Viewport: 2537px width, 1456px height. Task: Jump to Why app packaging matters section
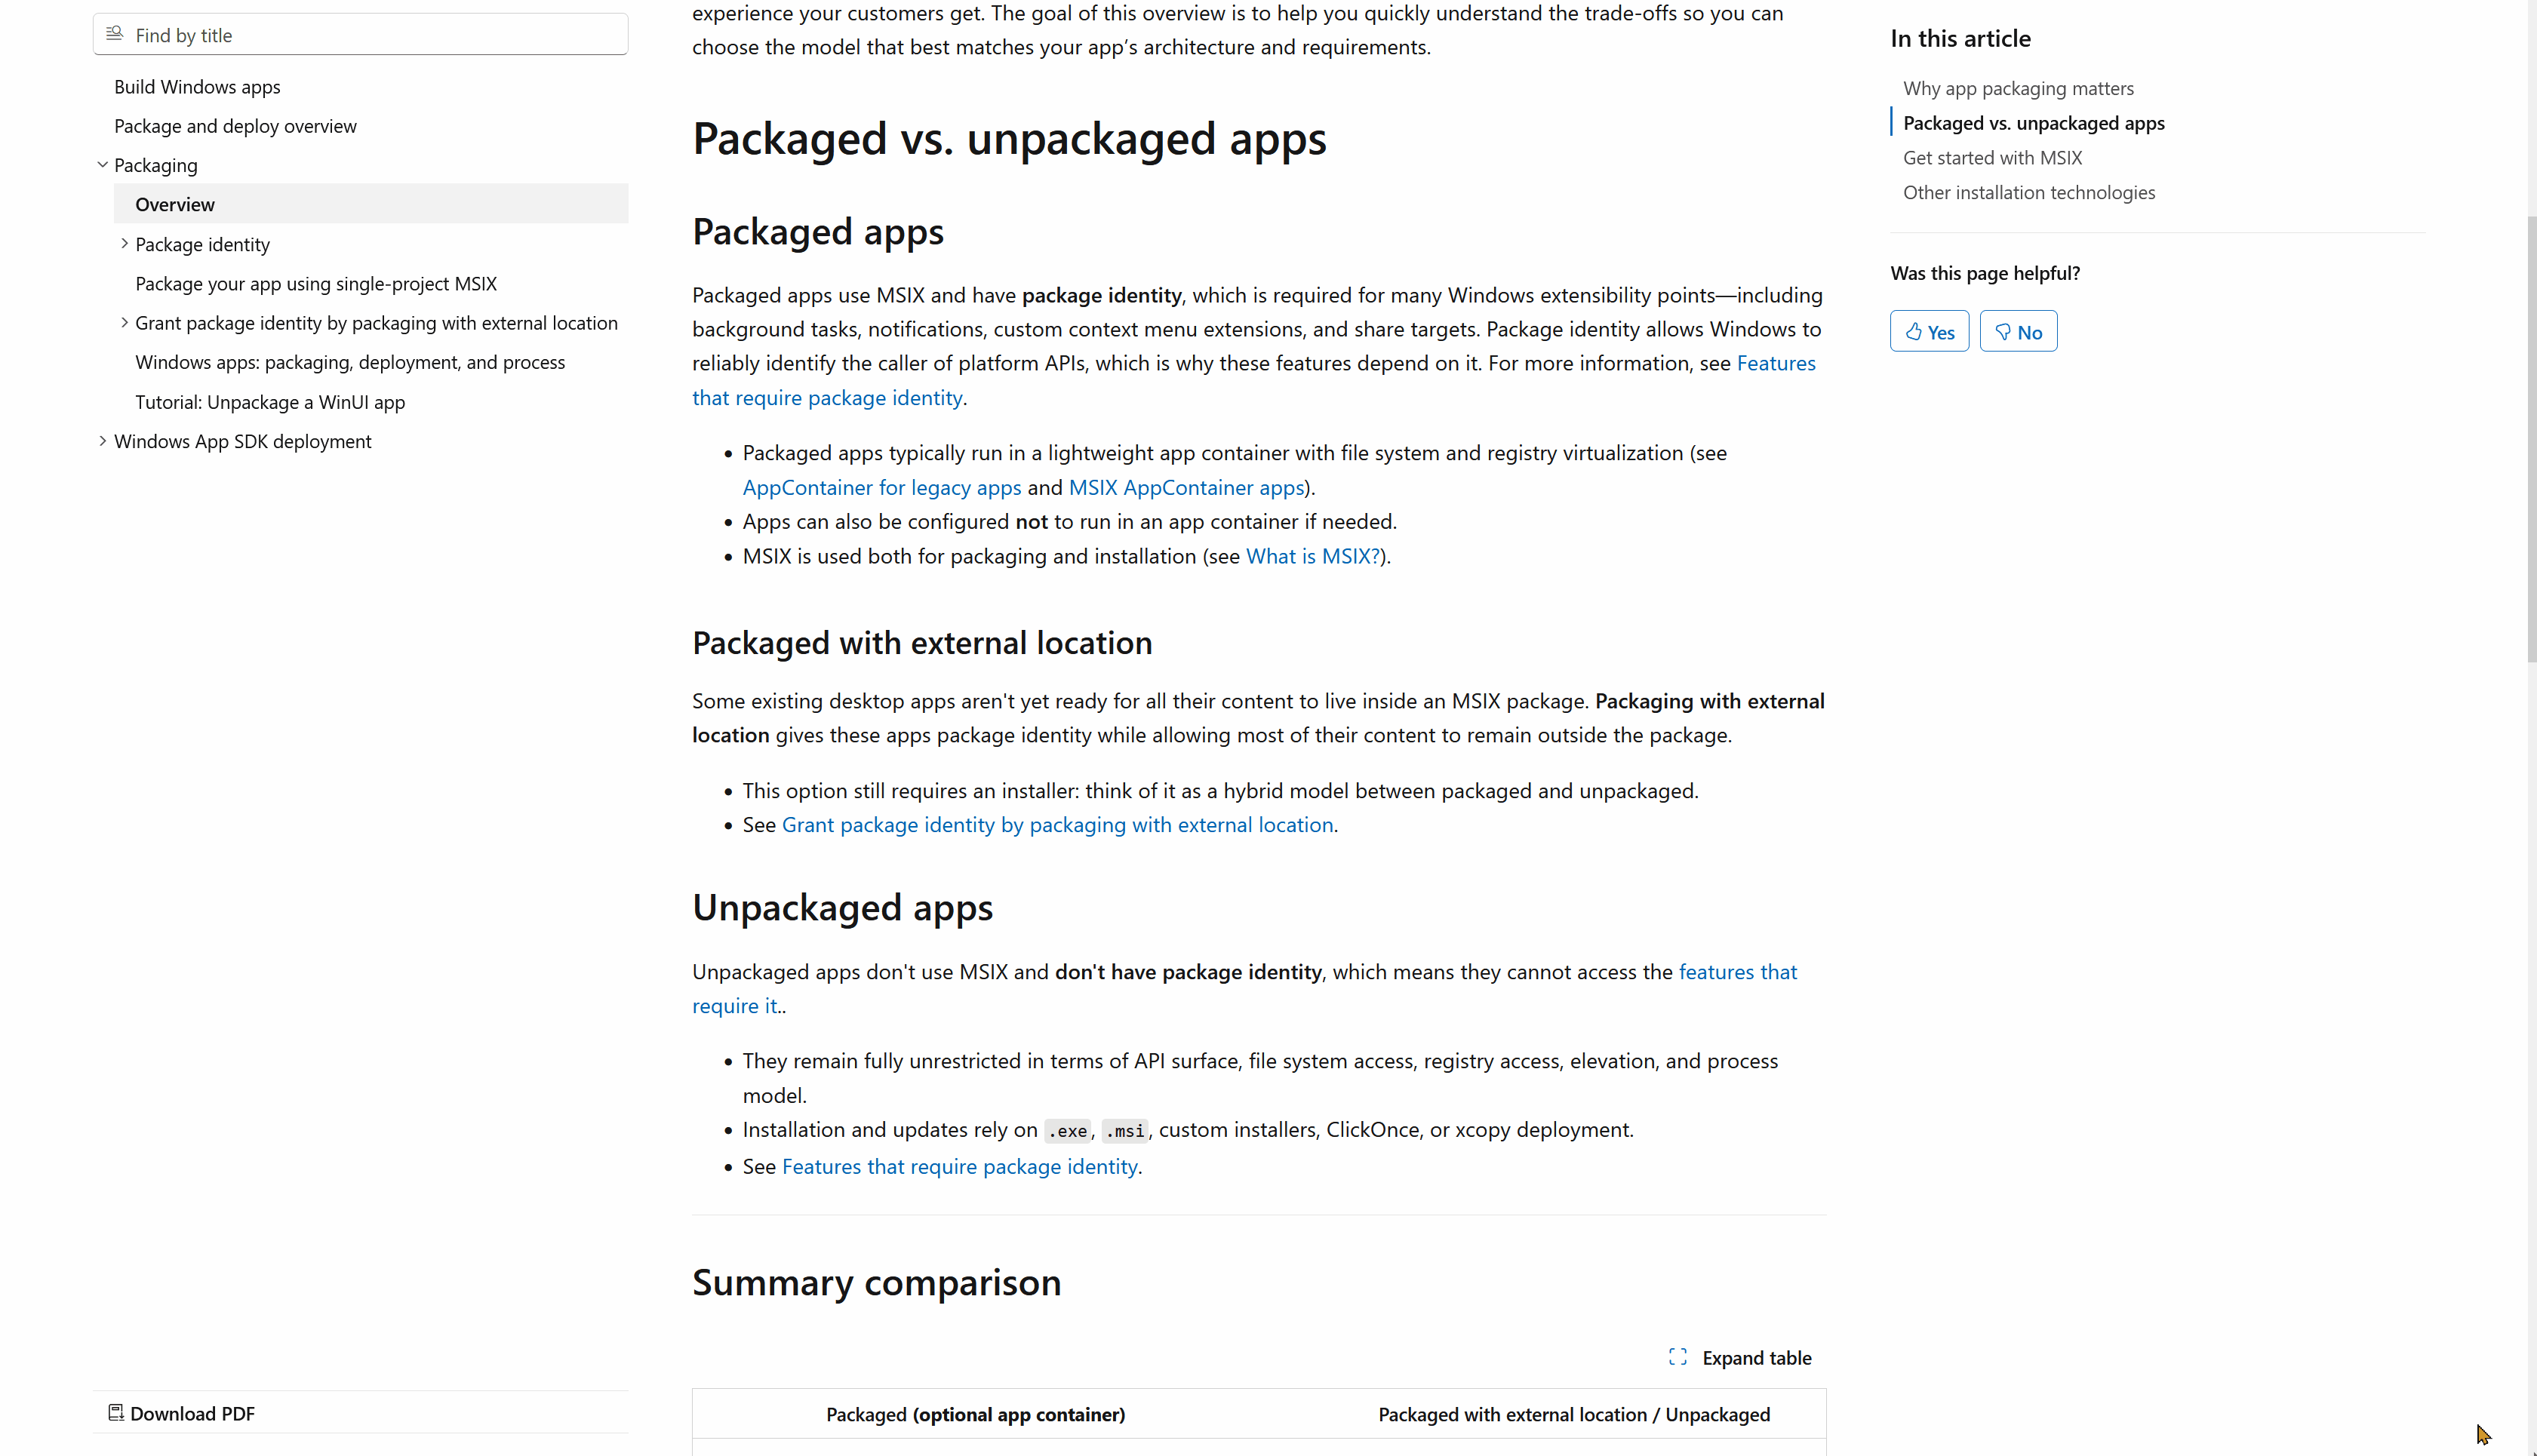2017,88
